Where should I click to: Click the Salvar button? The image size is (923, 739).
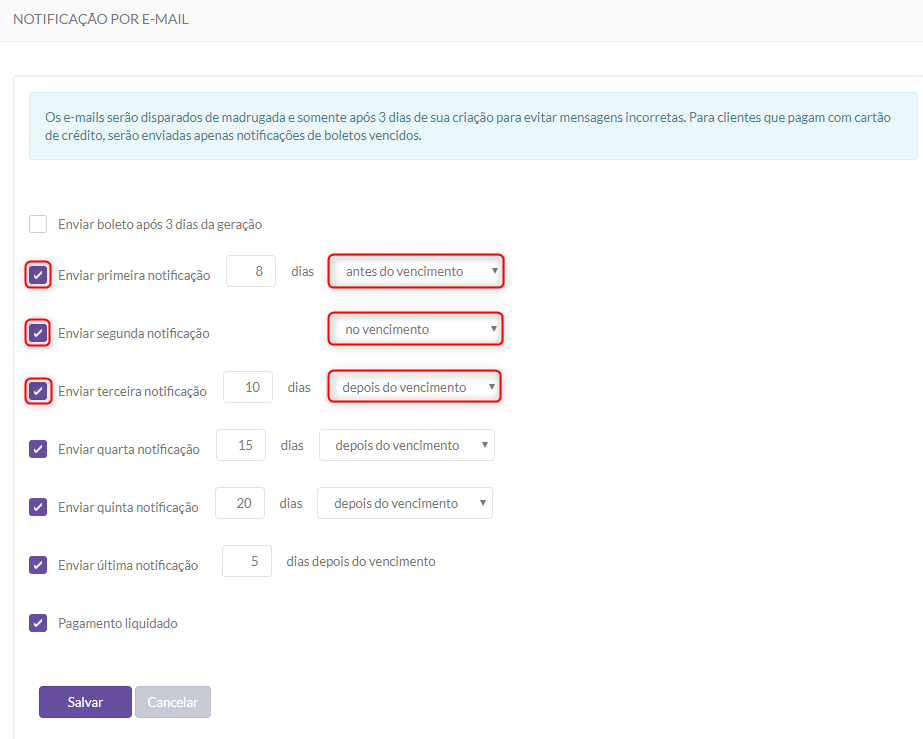click(85, 702)
